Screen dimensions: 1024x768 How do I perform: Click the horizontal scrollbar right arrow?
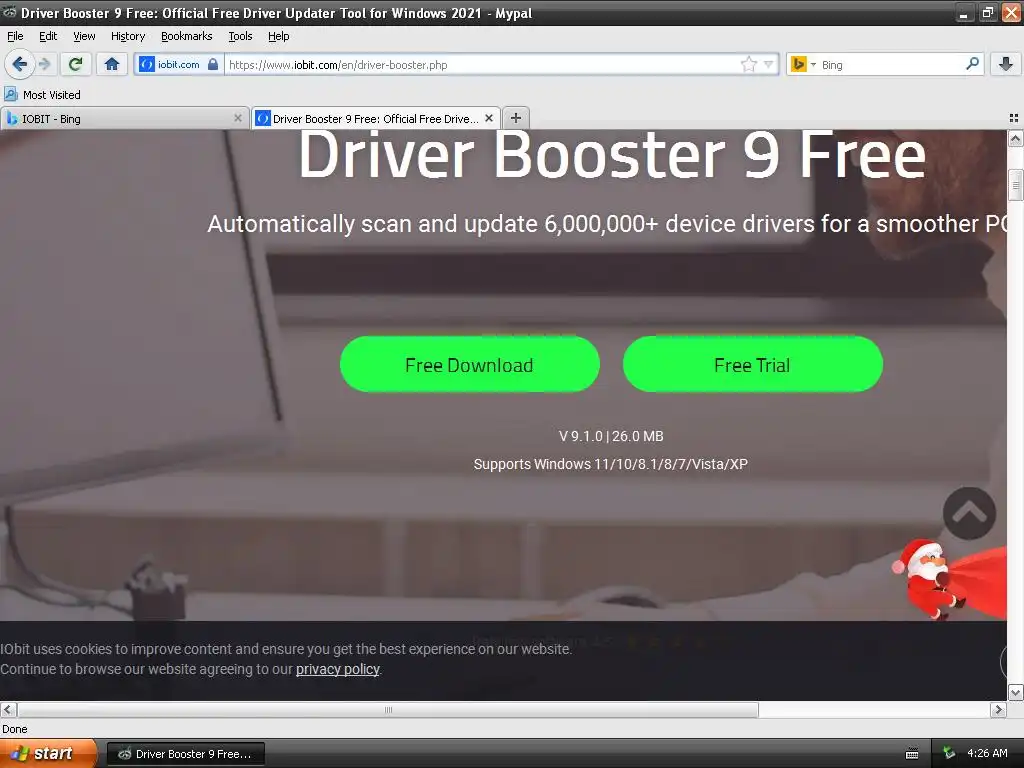(x=998, y=709)
